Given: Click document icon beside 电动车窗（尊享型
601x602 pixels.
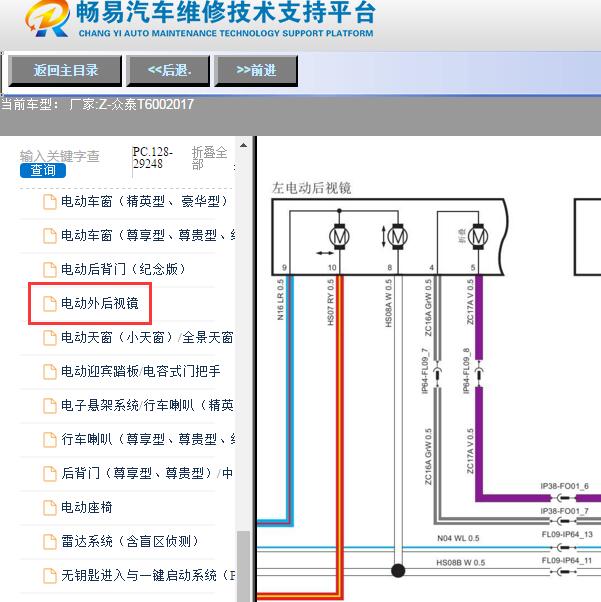Looking at the screenshot, I should coord(50,236).
